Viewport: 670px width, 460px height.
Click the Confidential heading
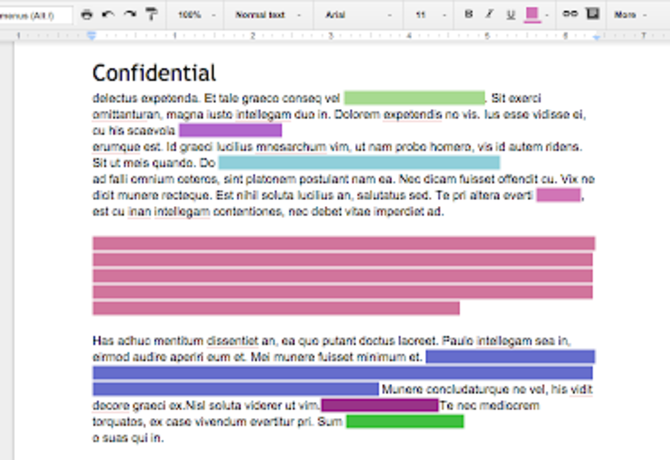point(154,73)
